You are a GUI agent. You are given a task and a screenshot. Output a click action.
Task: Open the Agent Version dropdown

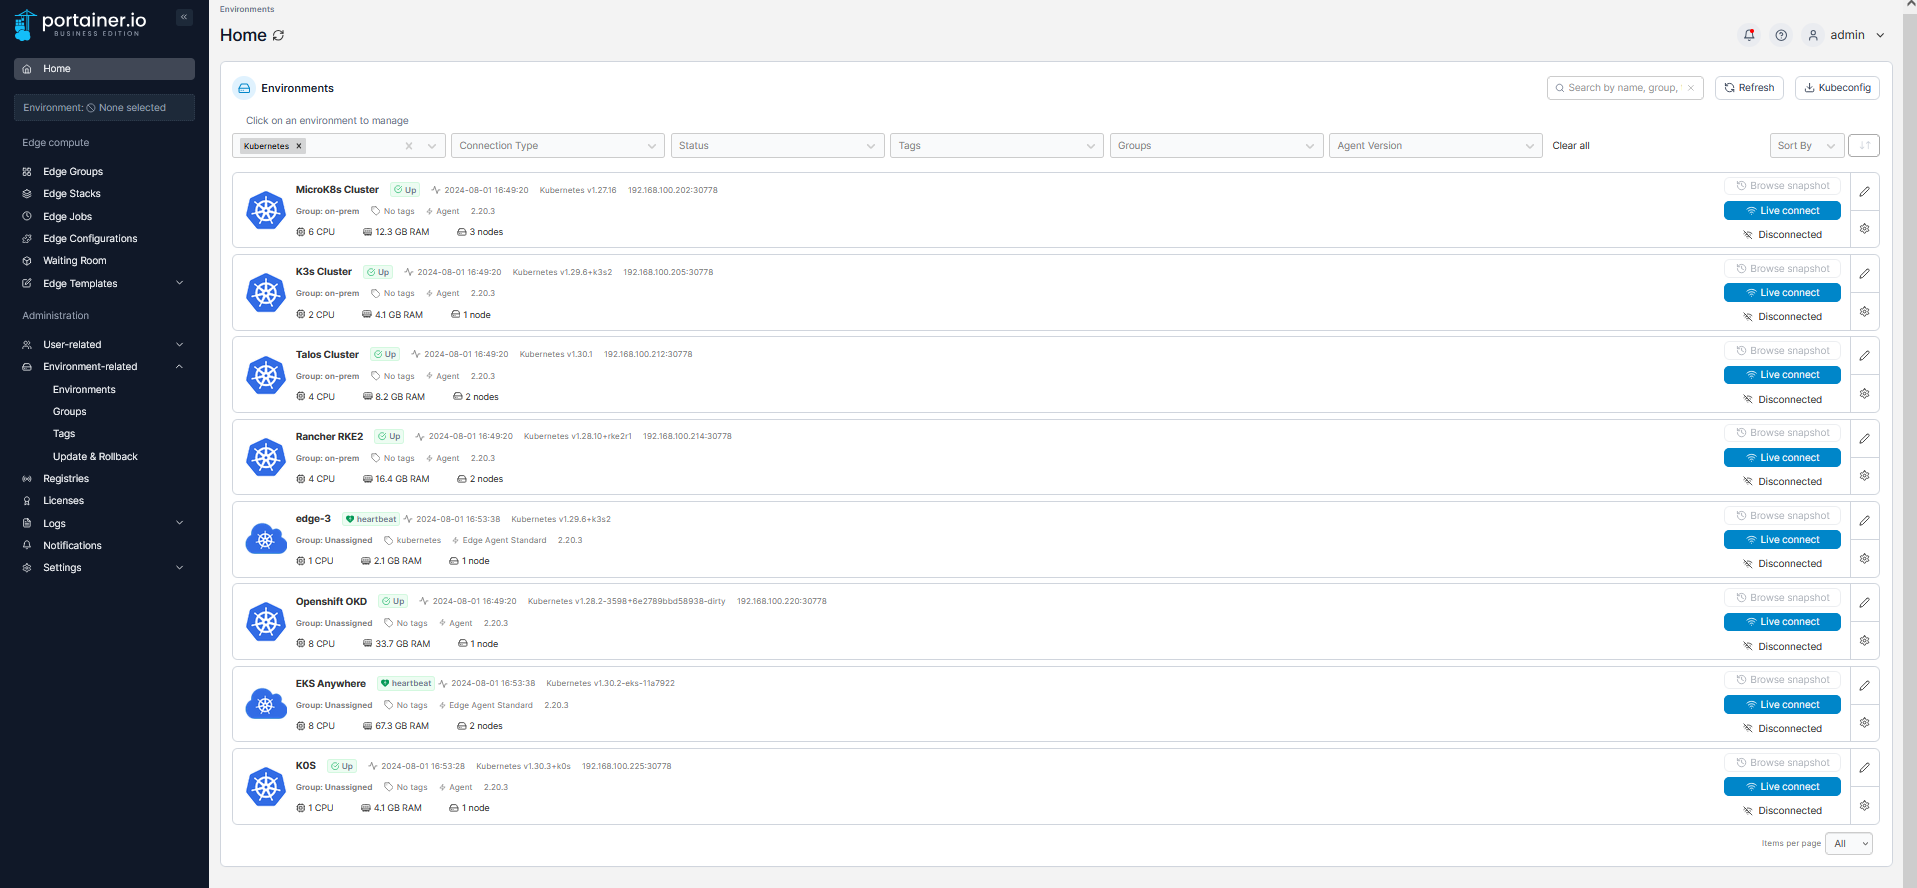click(x=1436, y=146)
